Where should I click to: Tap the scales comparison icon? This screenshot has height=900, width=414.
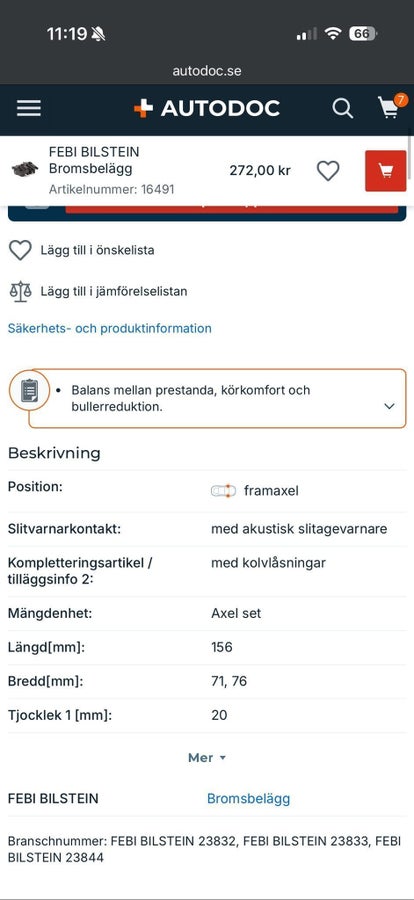click(x=20, y=291)
